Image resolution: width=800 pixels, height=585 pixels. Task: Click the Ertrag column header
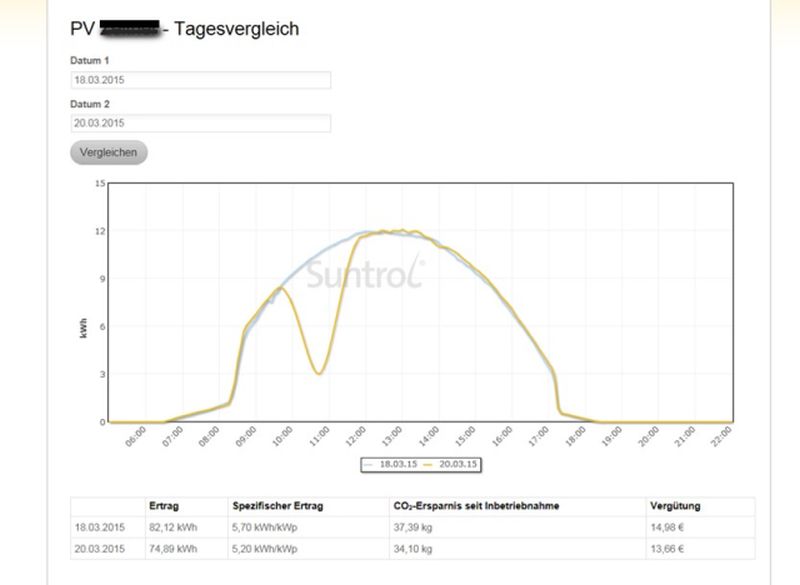click(x=164, y=507)
